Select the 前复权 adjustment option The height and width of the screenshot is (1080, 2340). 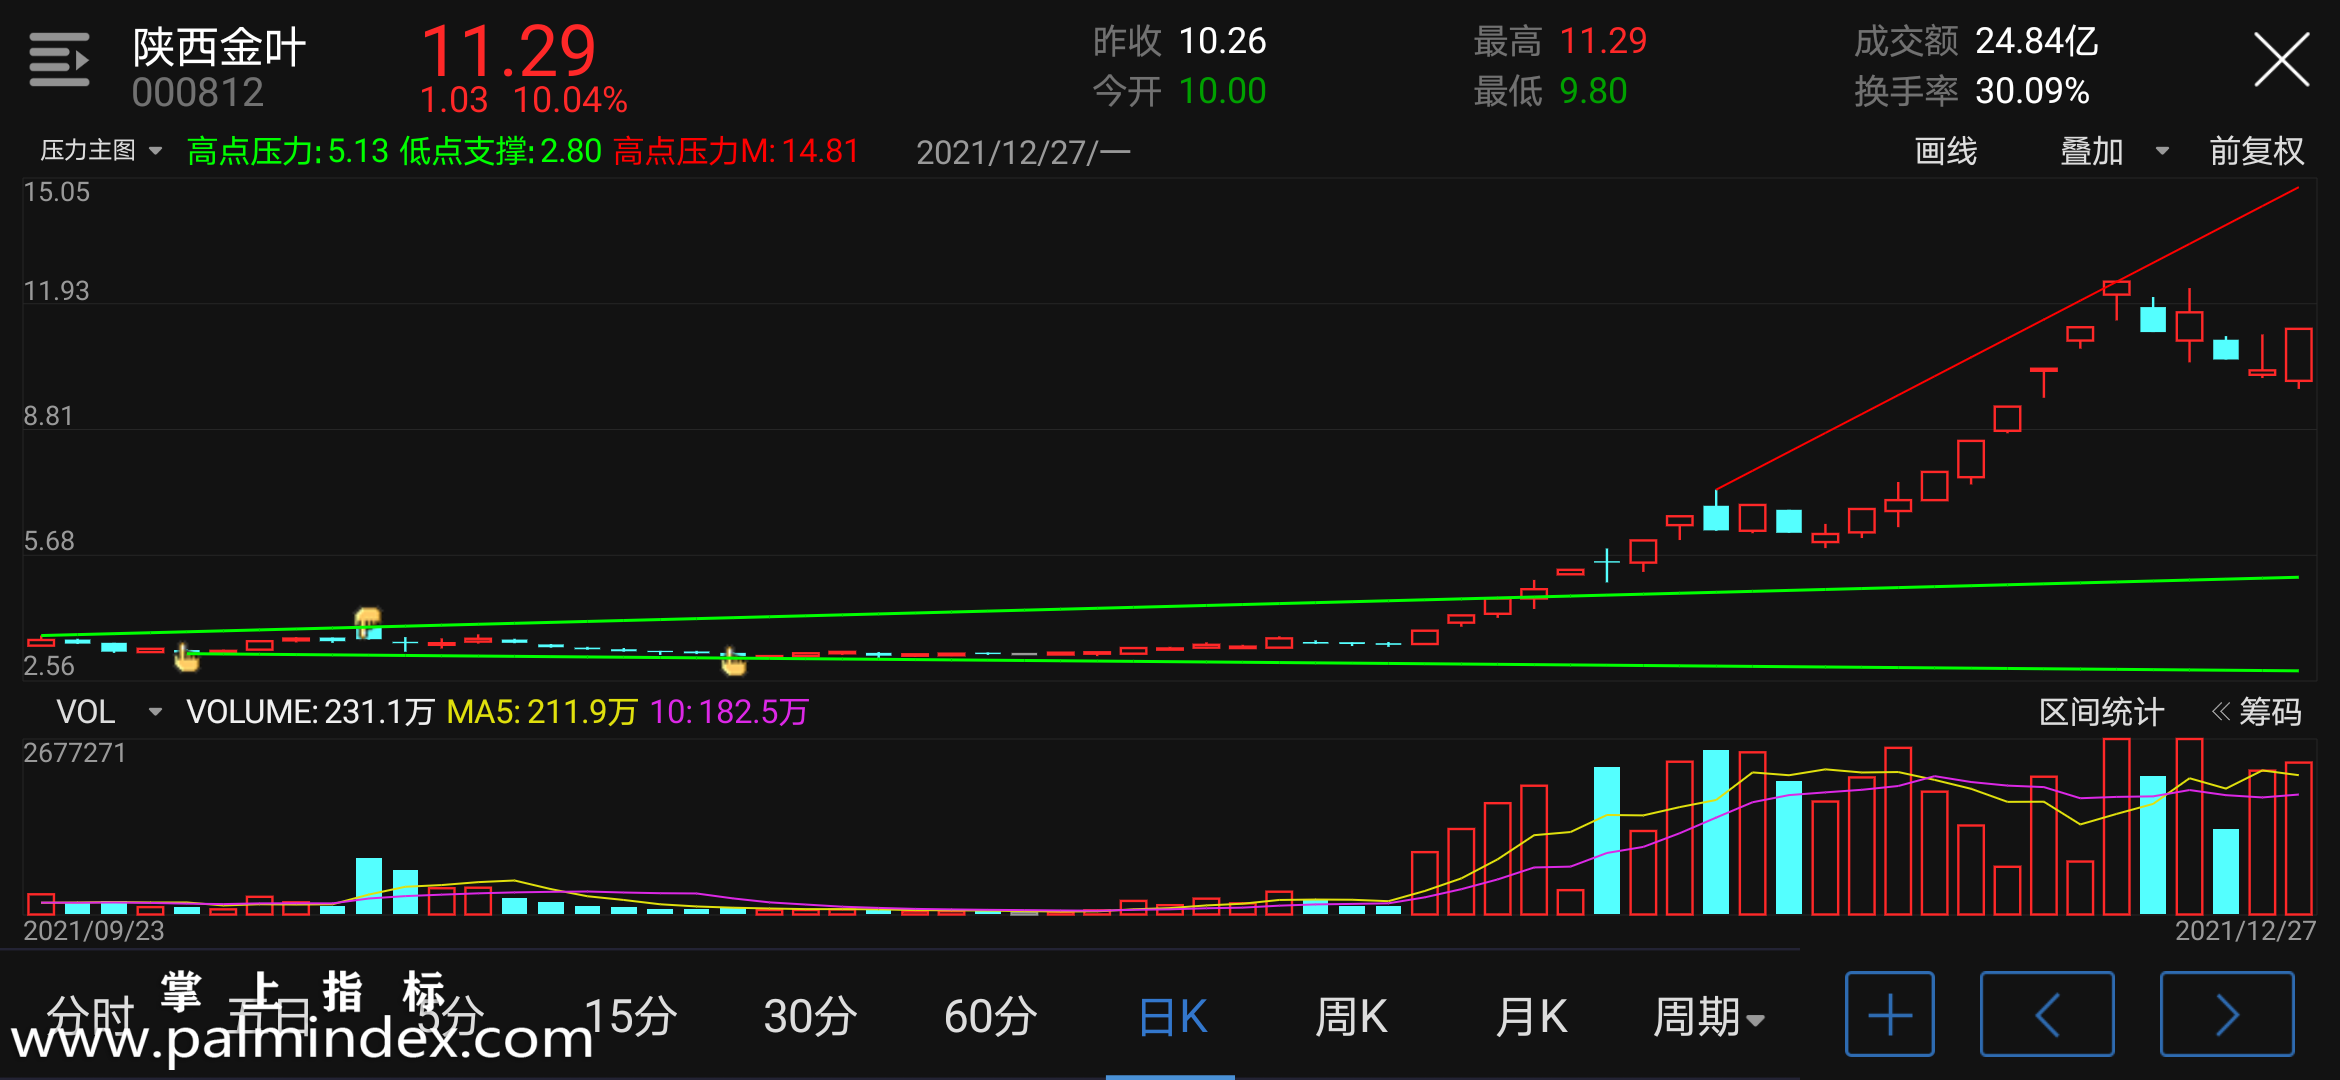click(x=2256, y=151)
